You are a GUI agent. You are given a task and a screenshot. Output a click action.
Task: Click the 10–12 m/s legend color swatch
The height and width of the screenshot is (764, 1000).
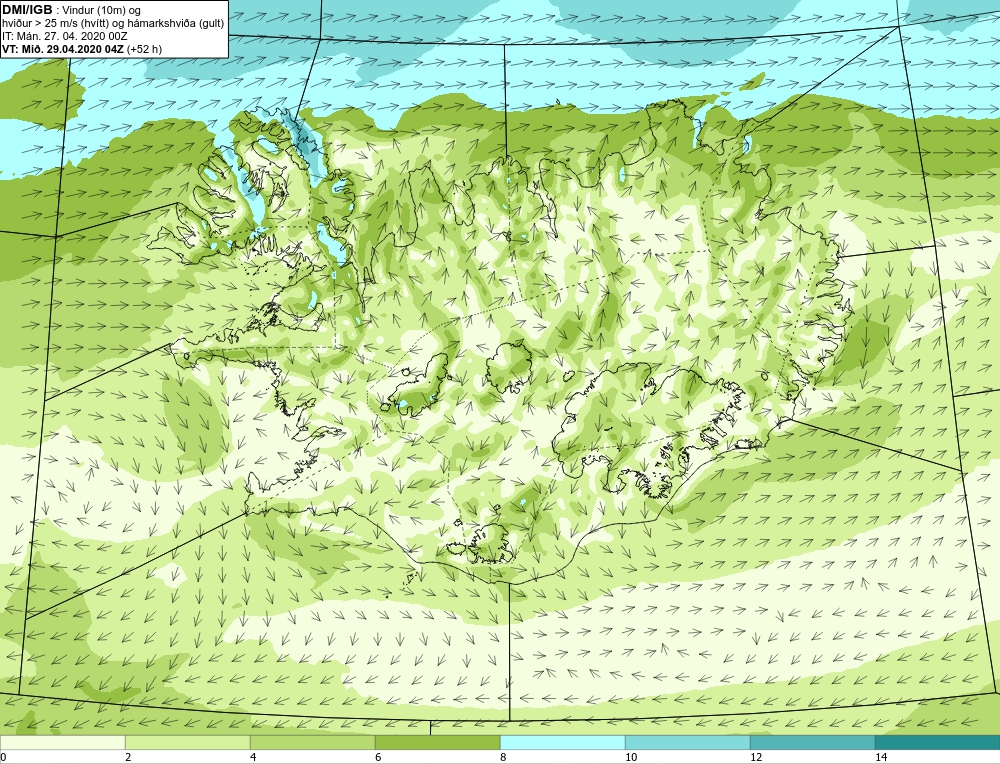point(688,742)
